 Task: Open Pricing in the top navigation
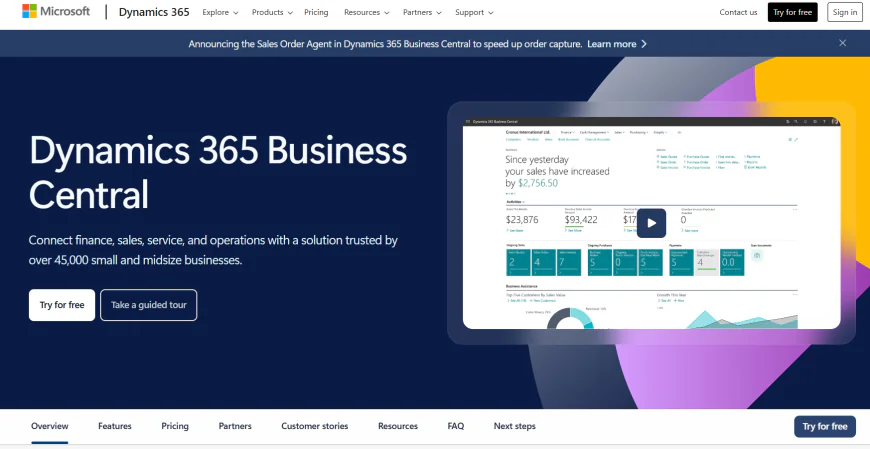tap(316, 12)
